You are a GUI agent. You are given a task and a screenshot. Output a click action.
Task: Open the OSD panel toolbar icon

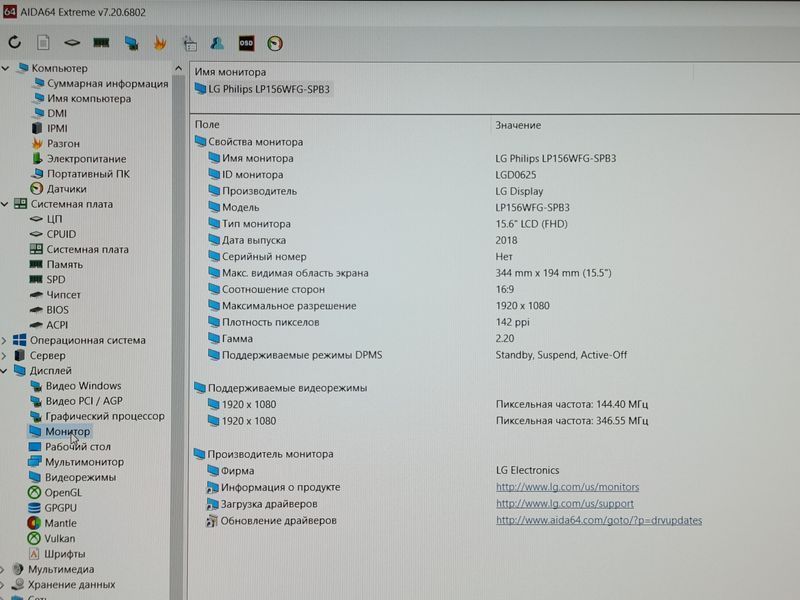point(246,43)
